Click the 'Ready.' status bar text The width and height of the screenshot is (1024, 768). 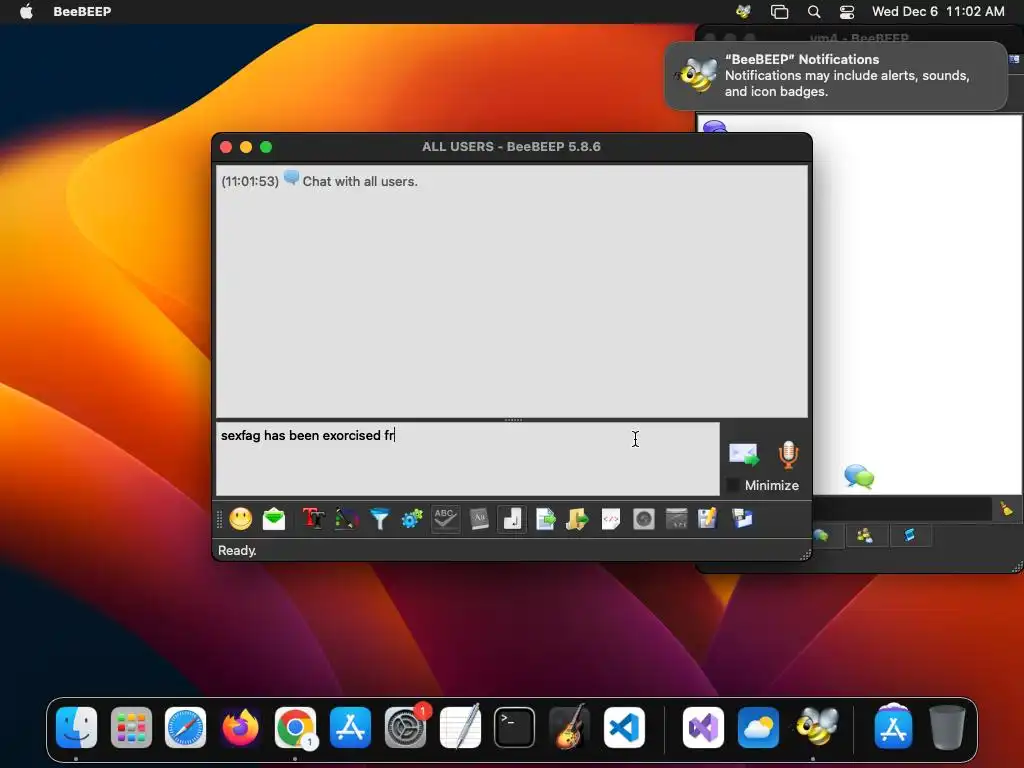[237, 551]
